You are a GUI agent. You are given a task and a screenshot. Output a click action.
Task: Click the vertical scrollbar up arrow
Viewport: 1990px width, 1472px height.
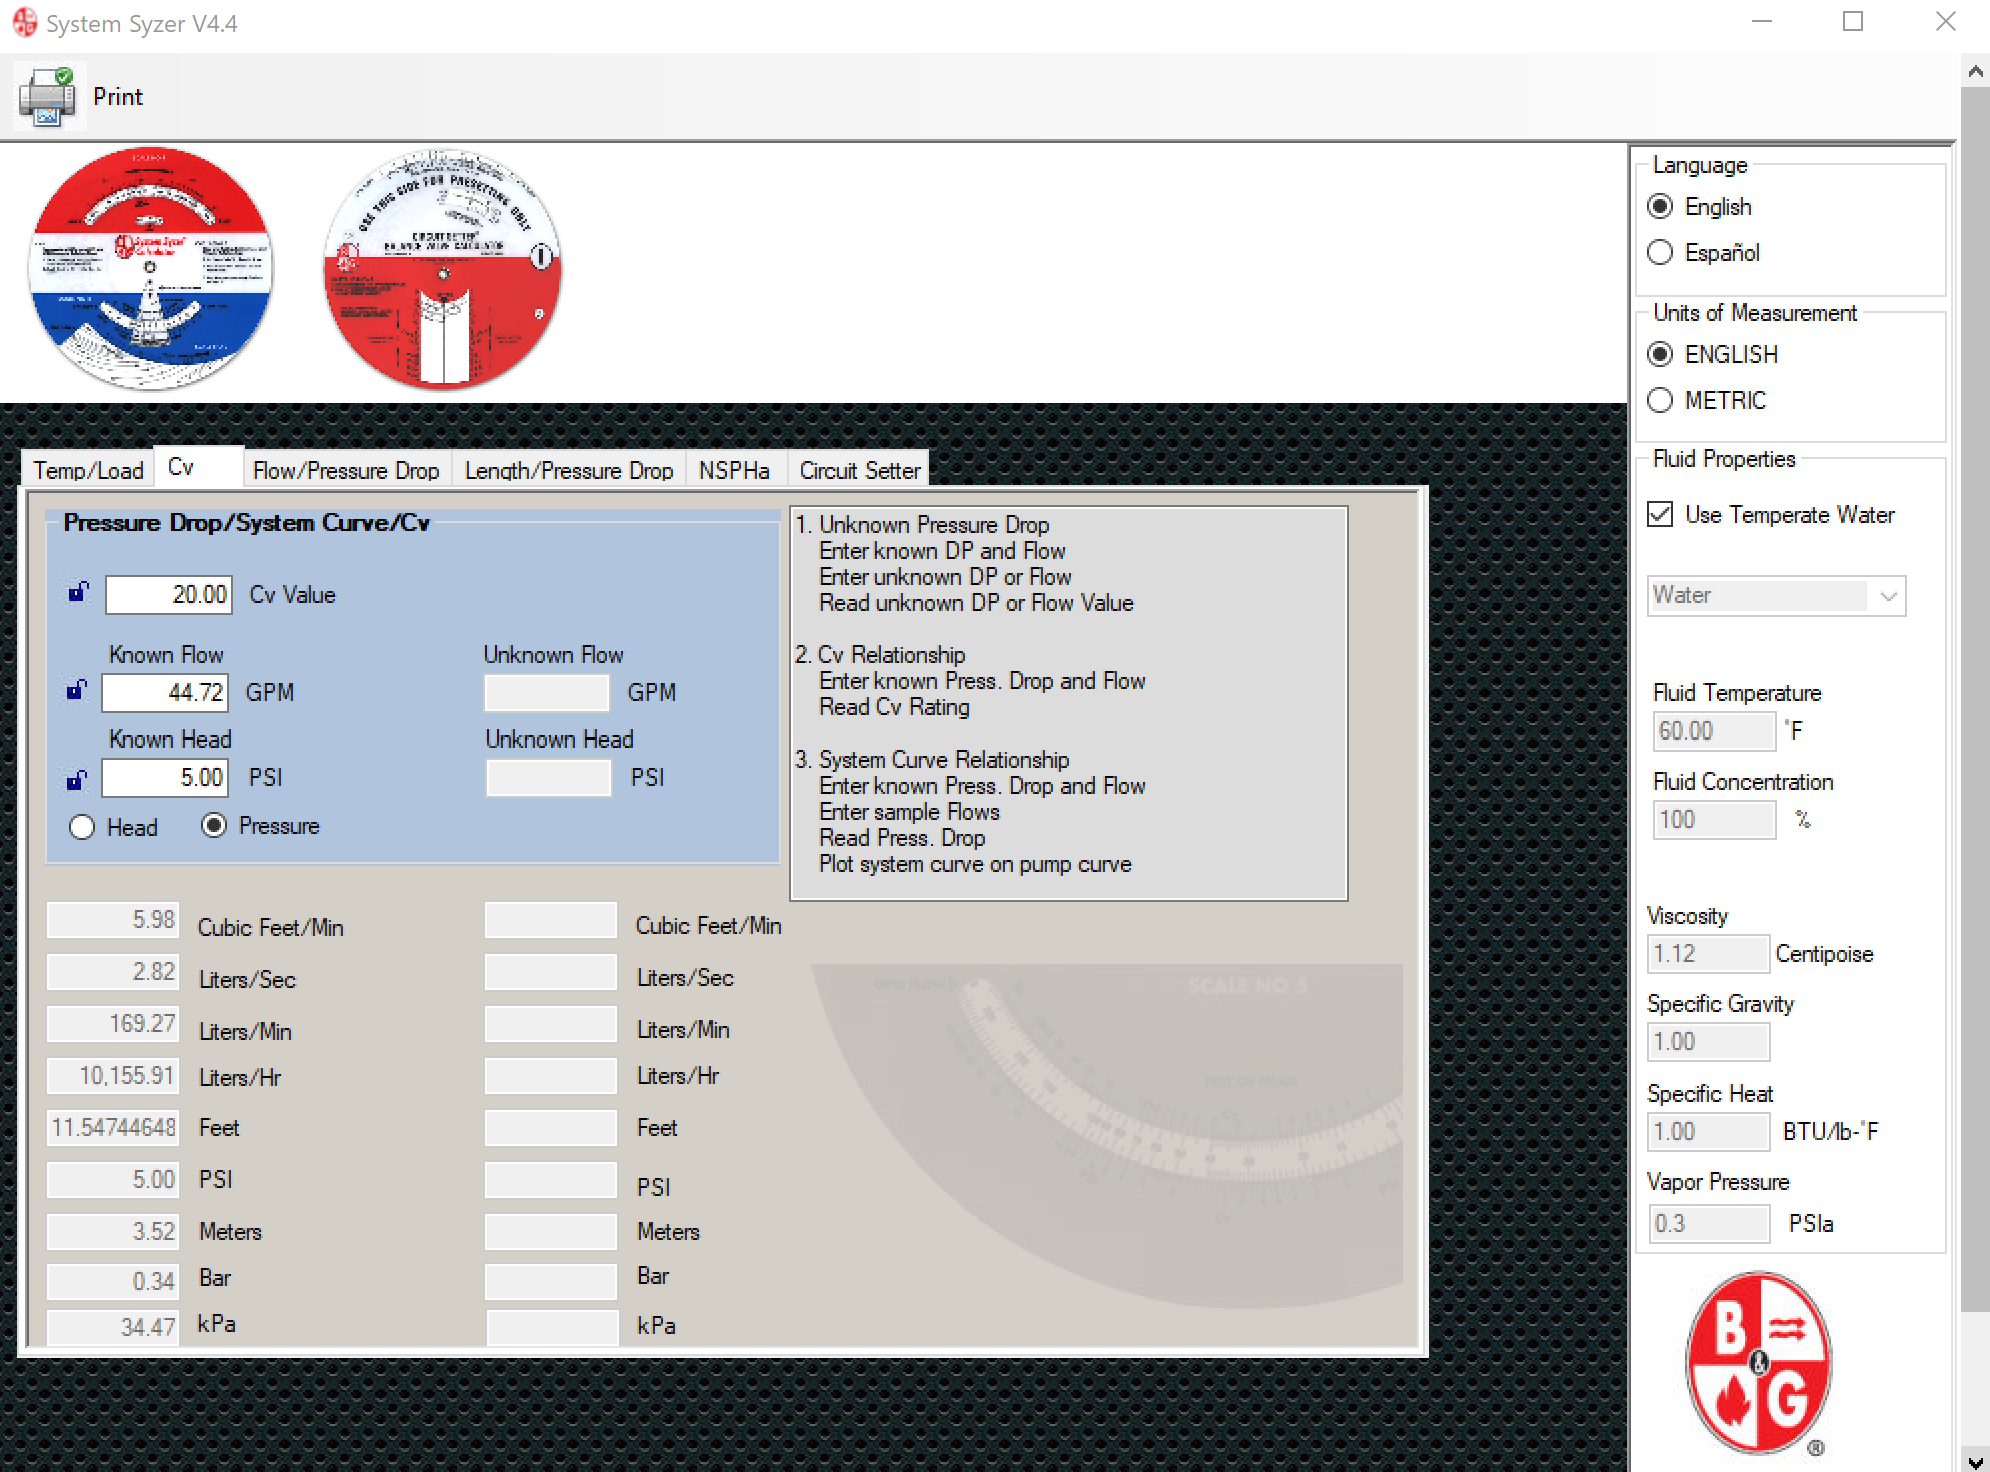(x=1975, y=71)
